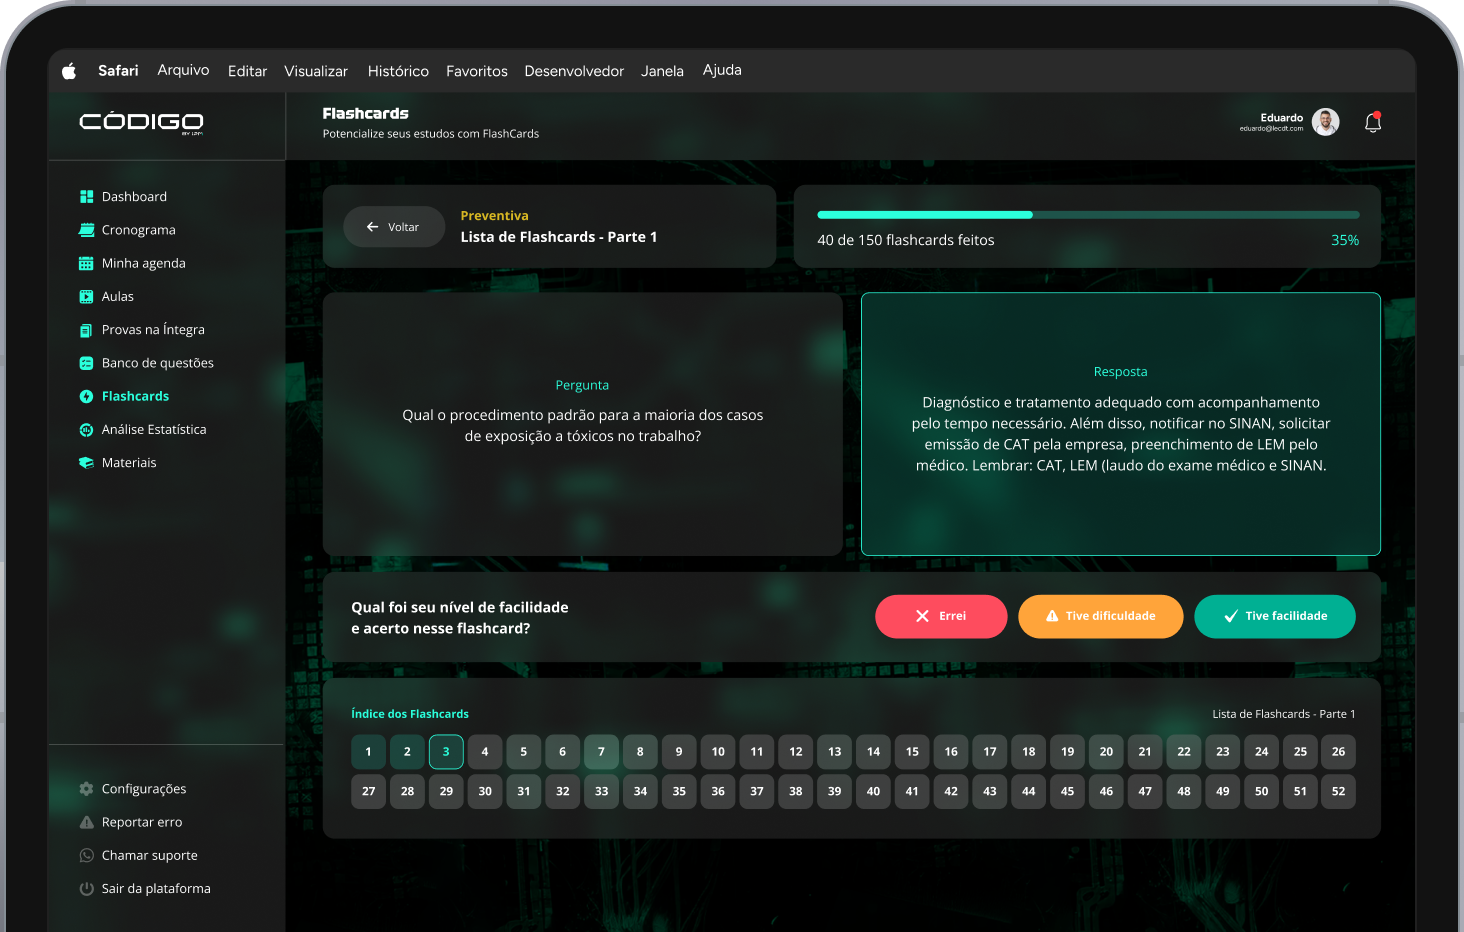The width and height of the screenshot is (1464, 932).
Task: Choose Tive dificuldade for this flashcard
Action: pyautogui.click(x=1100, y=616)
